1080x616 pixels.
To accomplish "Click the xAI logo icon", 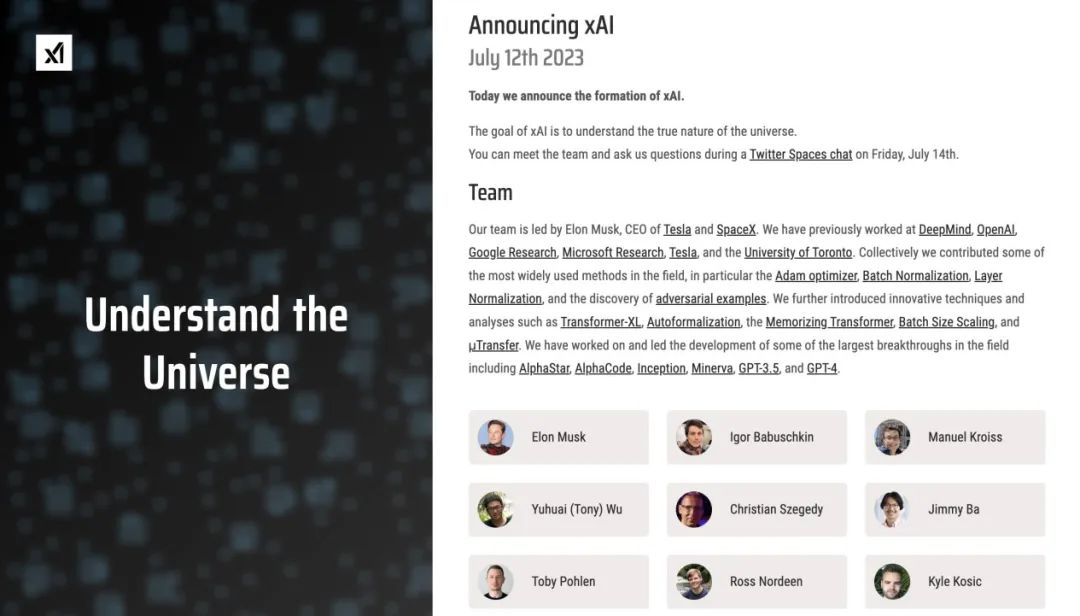I will pyautogui.click(x=54, y=52).
